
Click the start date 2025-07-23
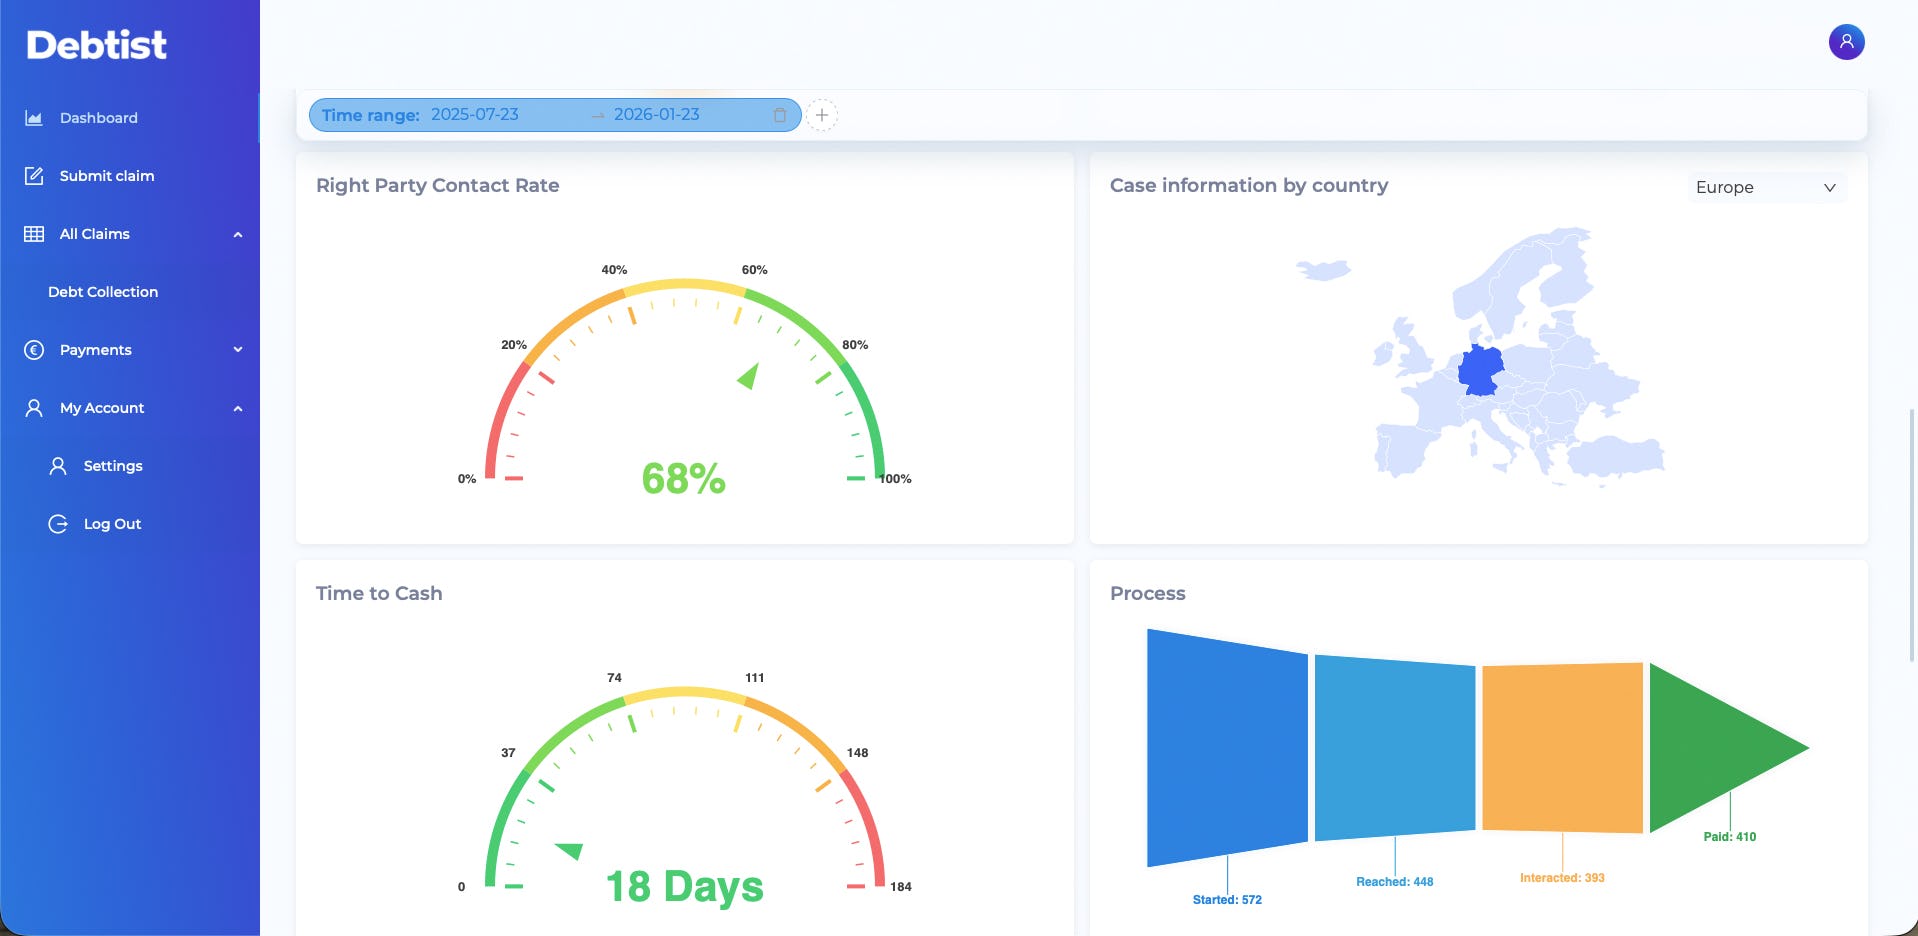point(475,114)
